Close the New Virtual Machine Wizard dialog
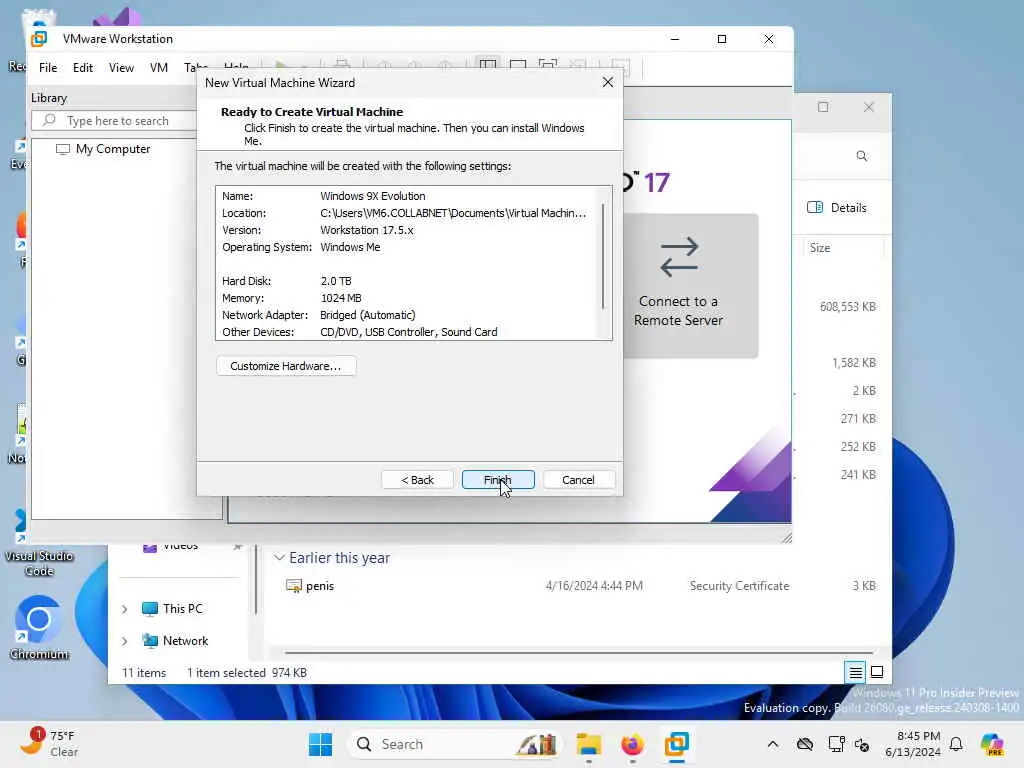This screenshot has height=768, width=1024. tap(607, 82)
